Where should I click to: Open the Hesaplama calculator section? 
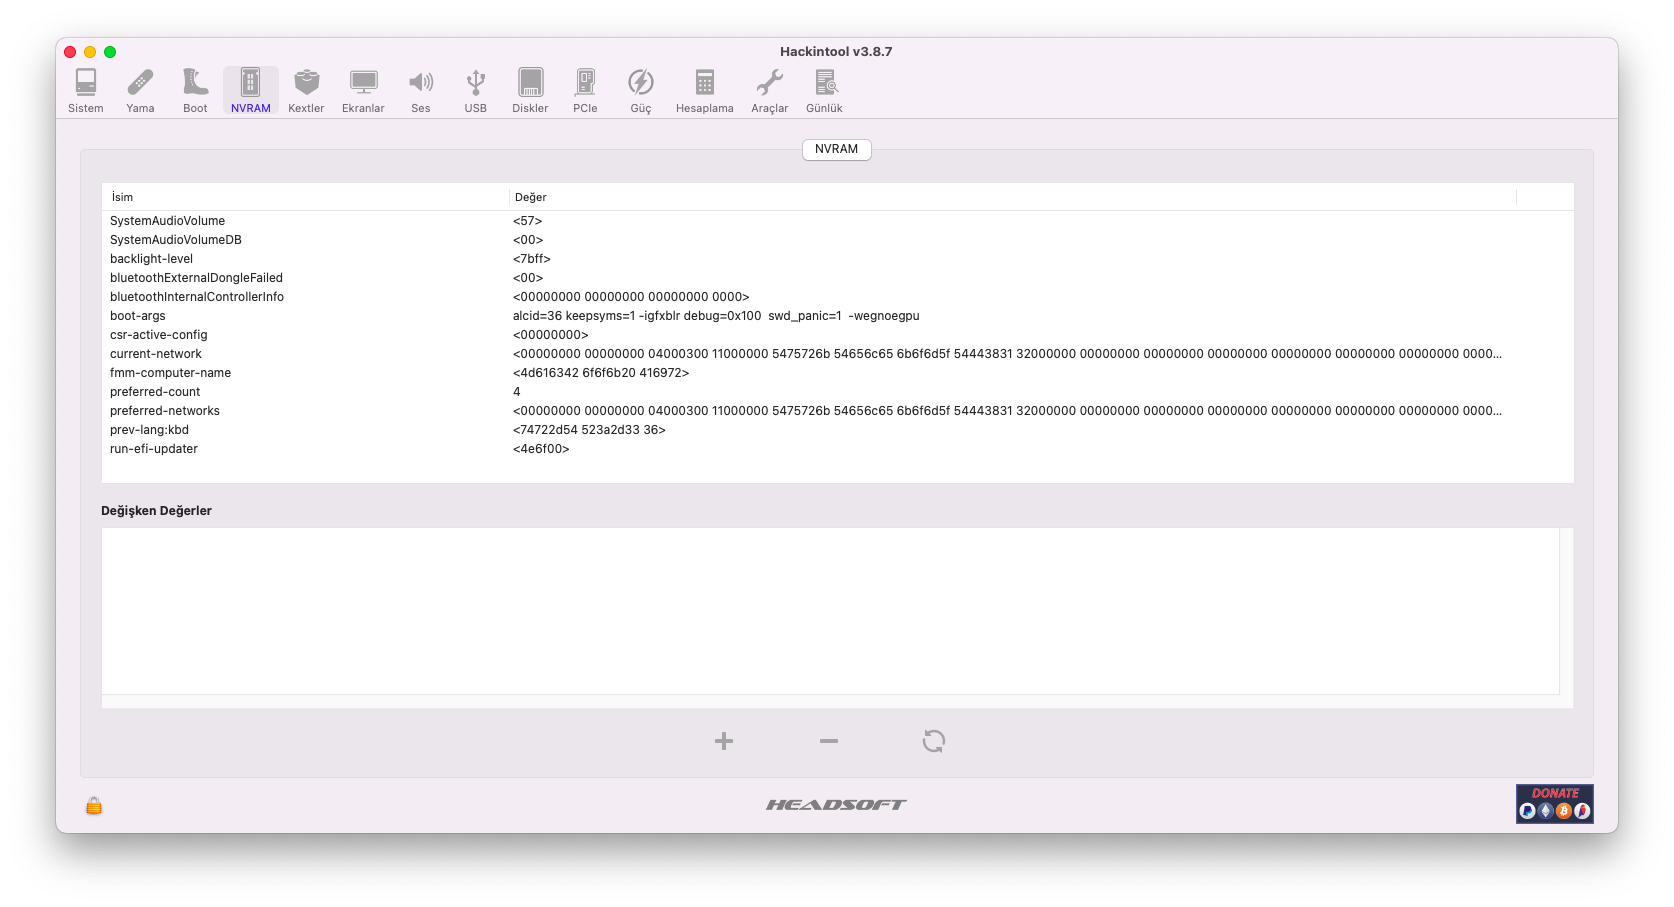tap(705, 90)
